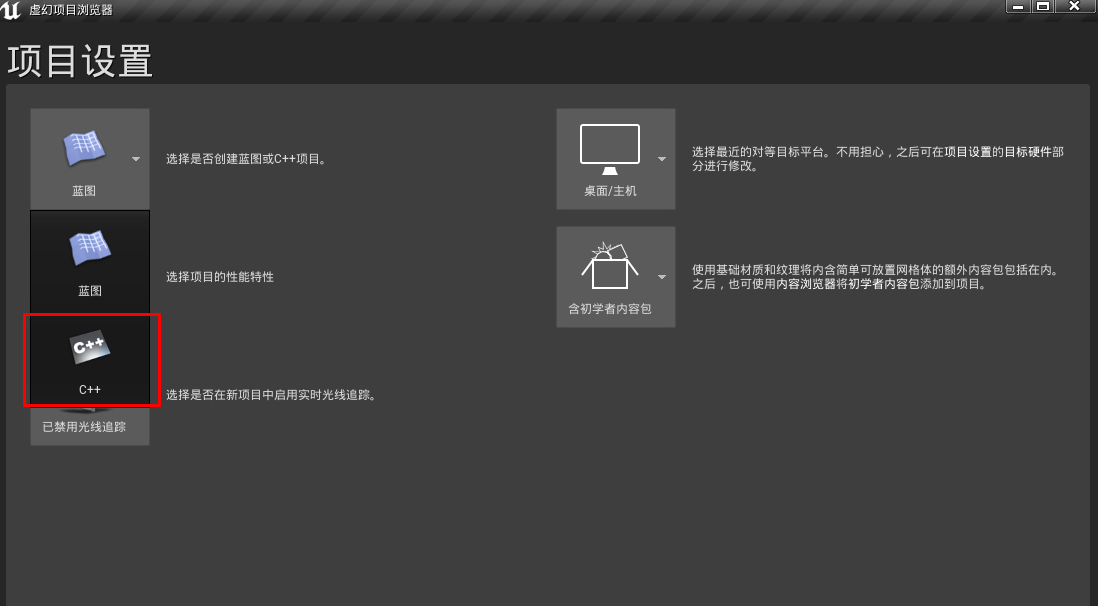The image size is (1098, 606).
Task: Click the starter content box icon
Action: click(x=610, y=266)
